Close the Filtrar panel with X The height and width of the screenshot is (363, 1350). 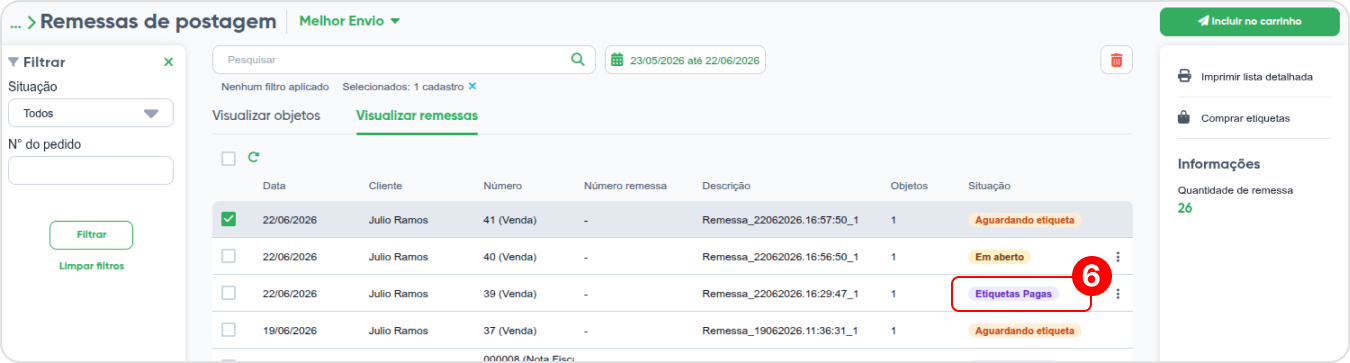coord(168,62)
